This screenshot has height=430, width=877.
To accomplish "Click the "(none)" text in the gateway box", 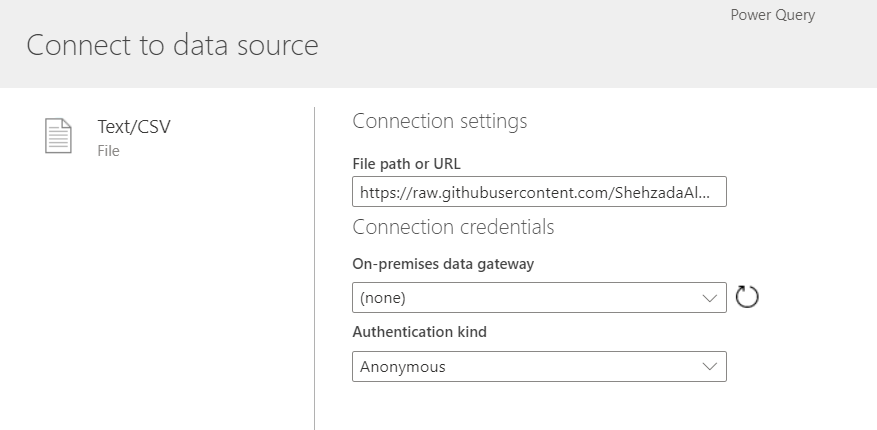I will tap(383, 298).
